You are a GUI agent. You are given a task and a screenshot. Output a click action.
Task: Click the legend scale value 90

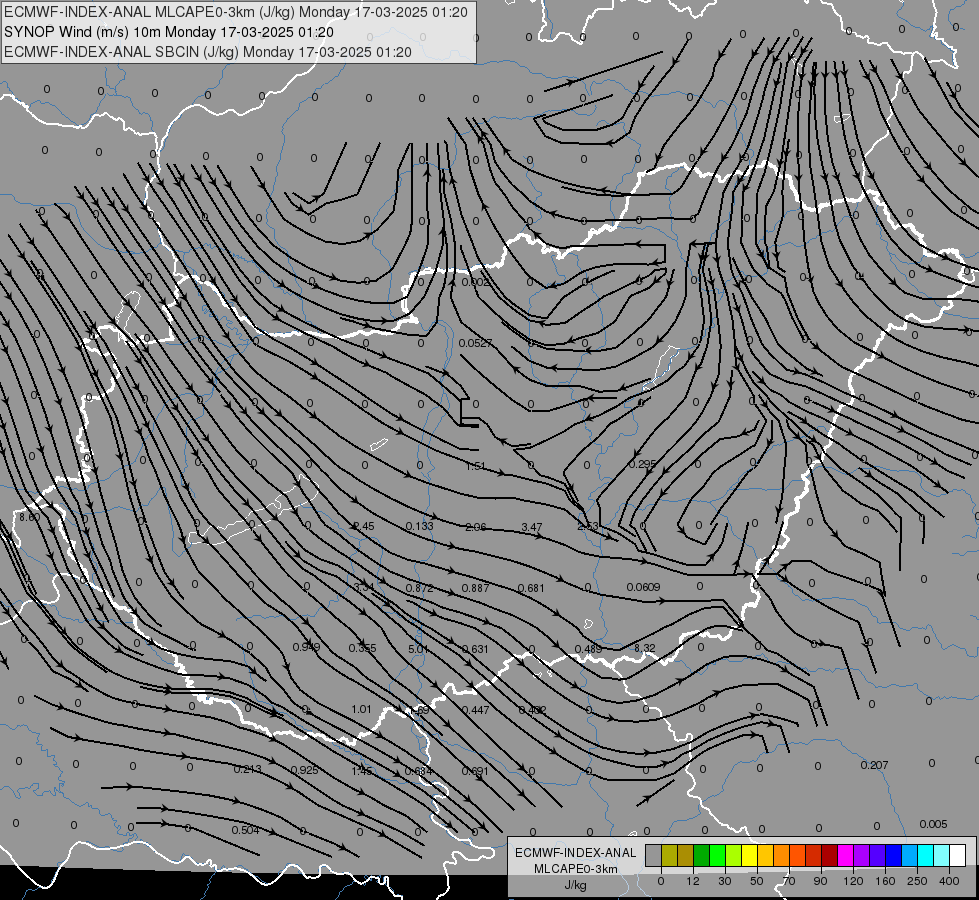pos(820,881)
